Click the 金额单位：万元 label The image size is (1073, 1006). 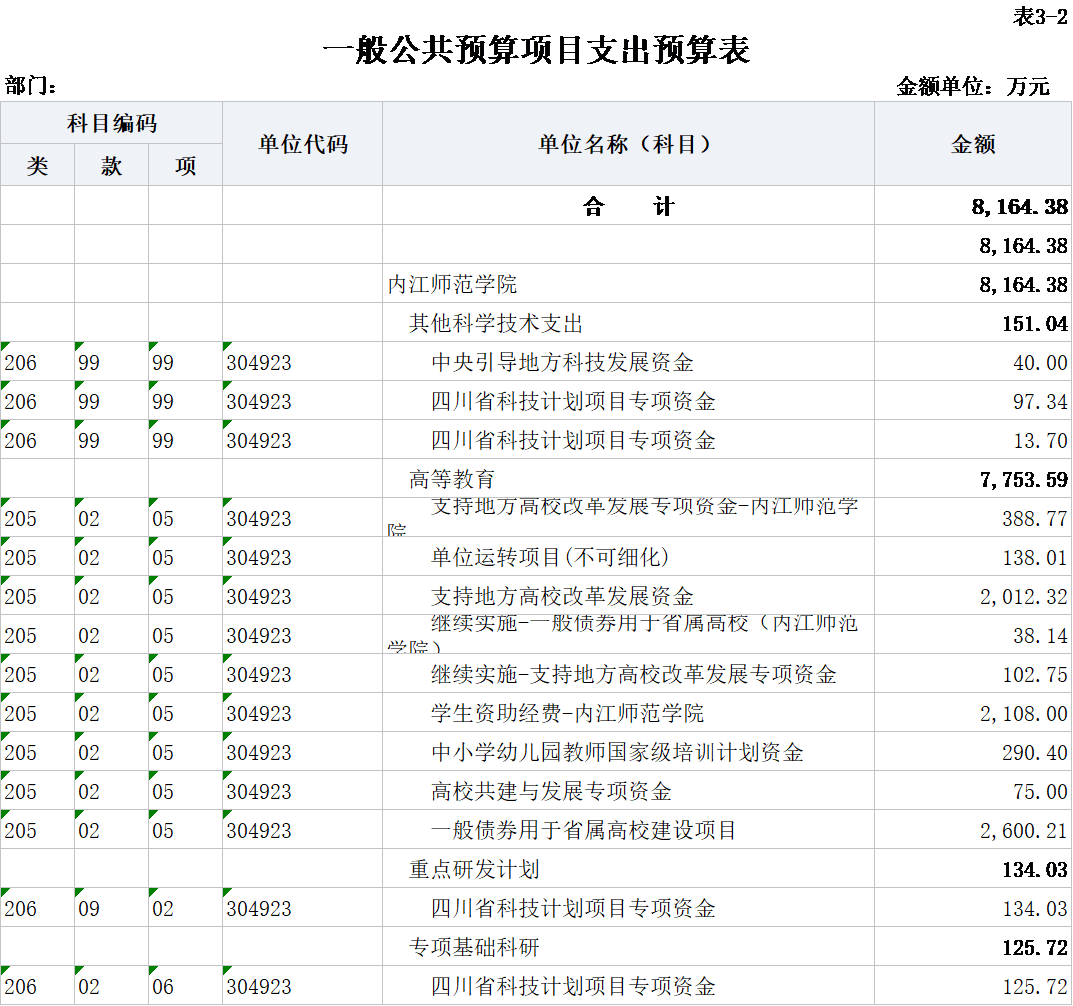click(x=973, y=86)
